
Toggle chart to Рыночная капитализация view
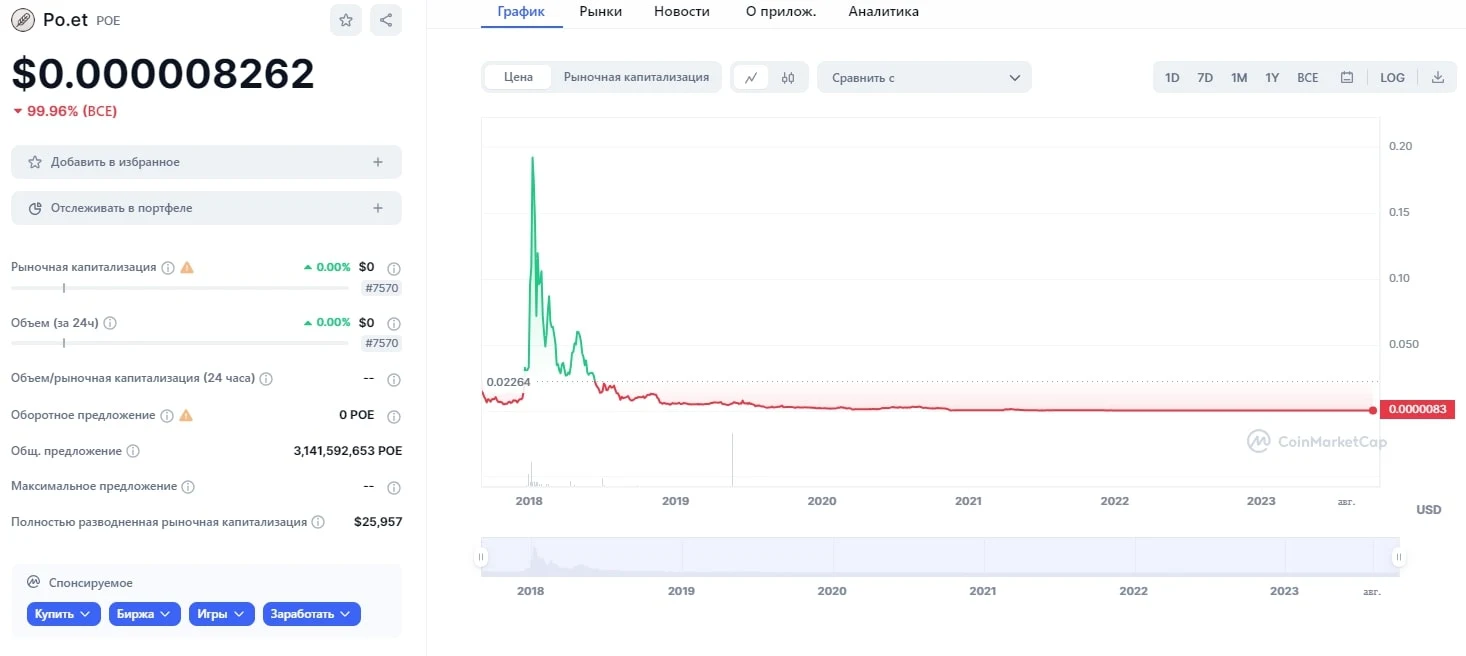click(x=636, y=77)
